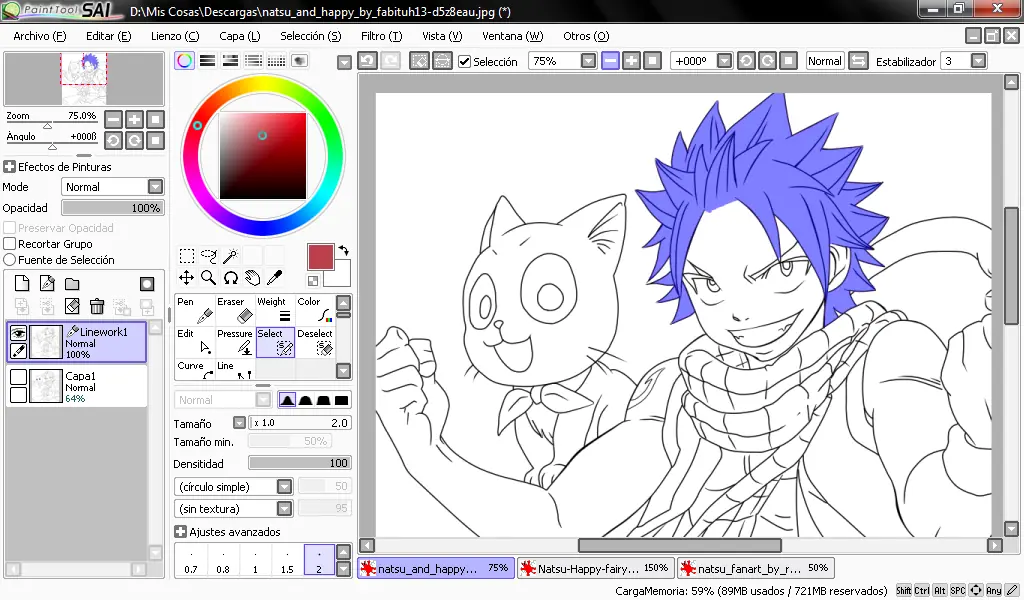
Task: Select the Hand pan tool
Action: [253, 277]
